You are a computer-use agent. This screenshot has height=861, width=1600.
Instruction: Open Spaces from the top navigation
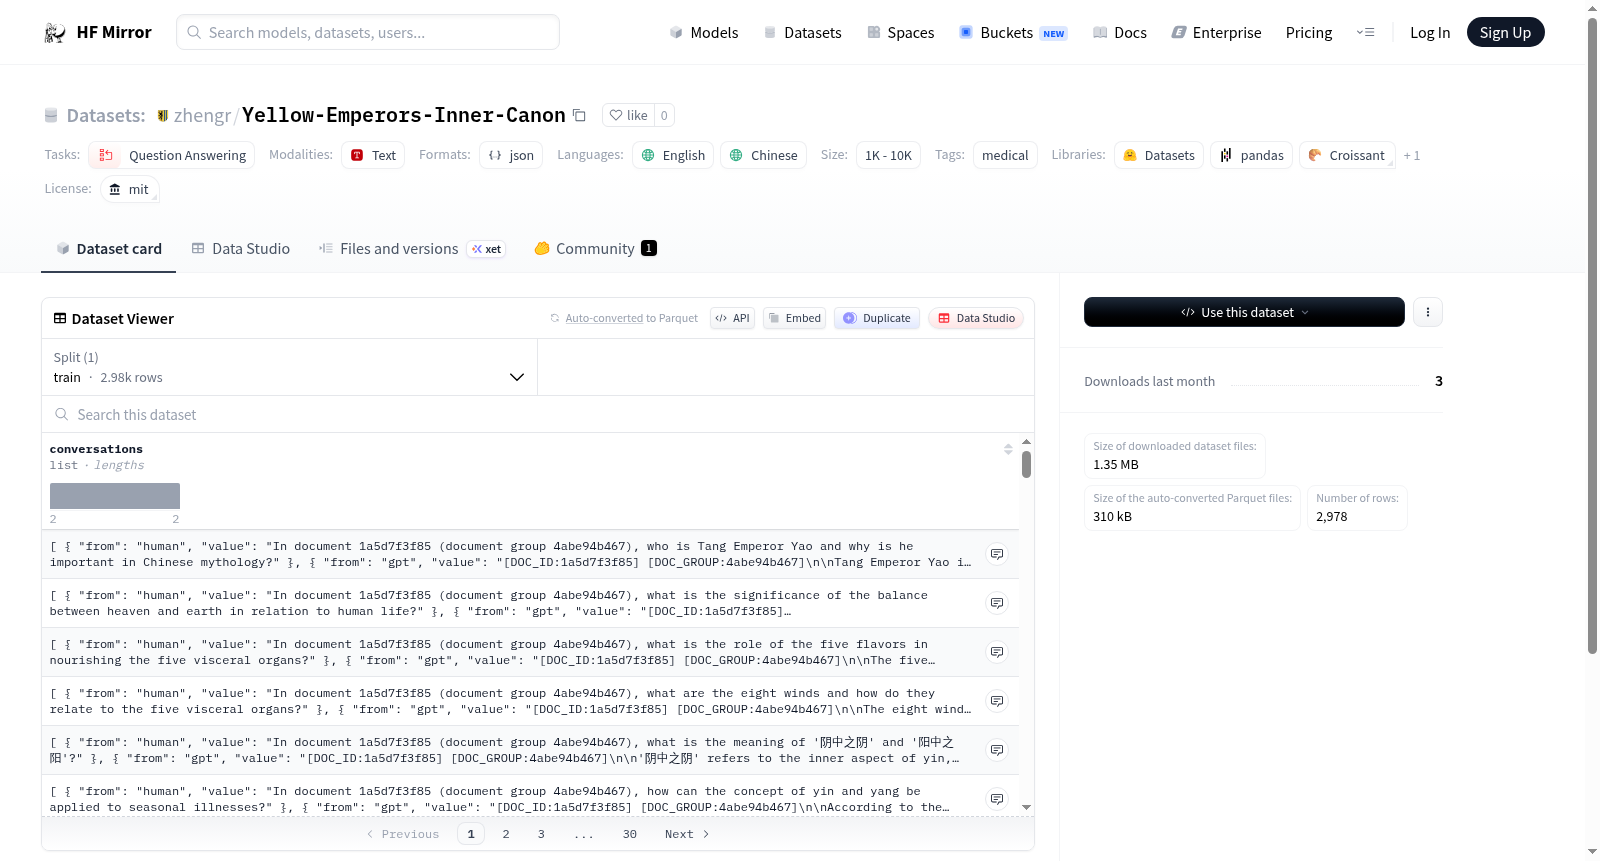[900, 33]
